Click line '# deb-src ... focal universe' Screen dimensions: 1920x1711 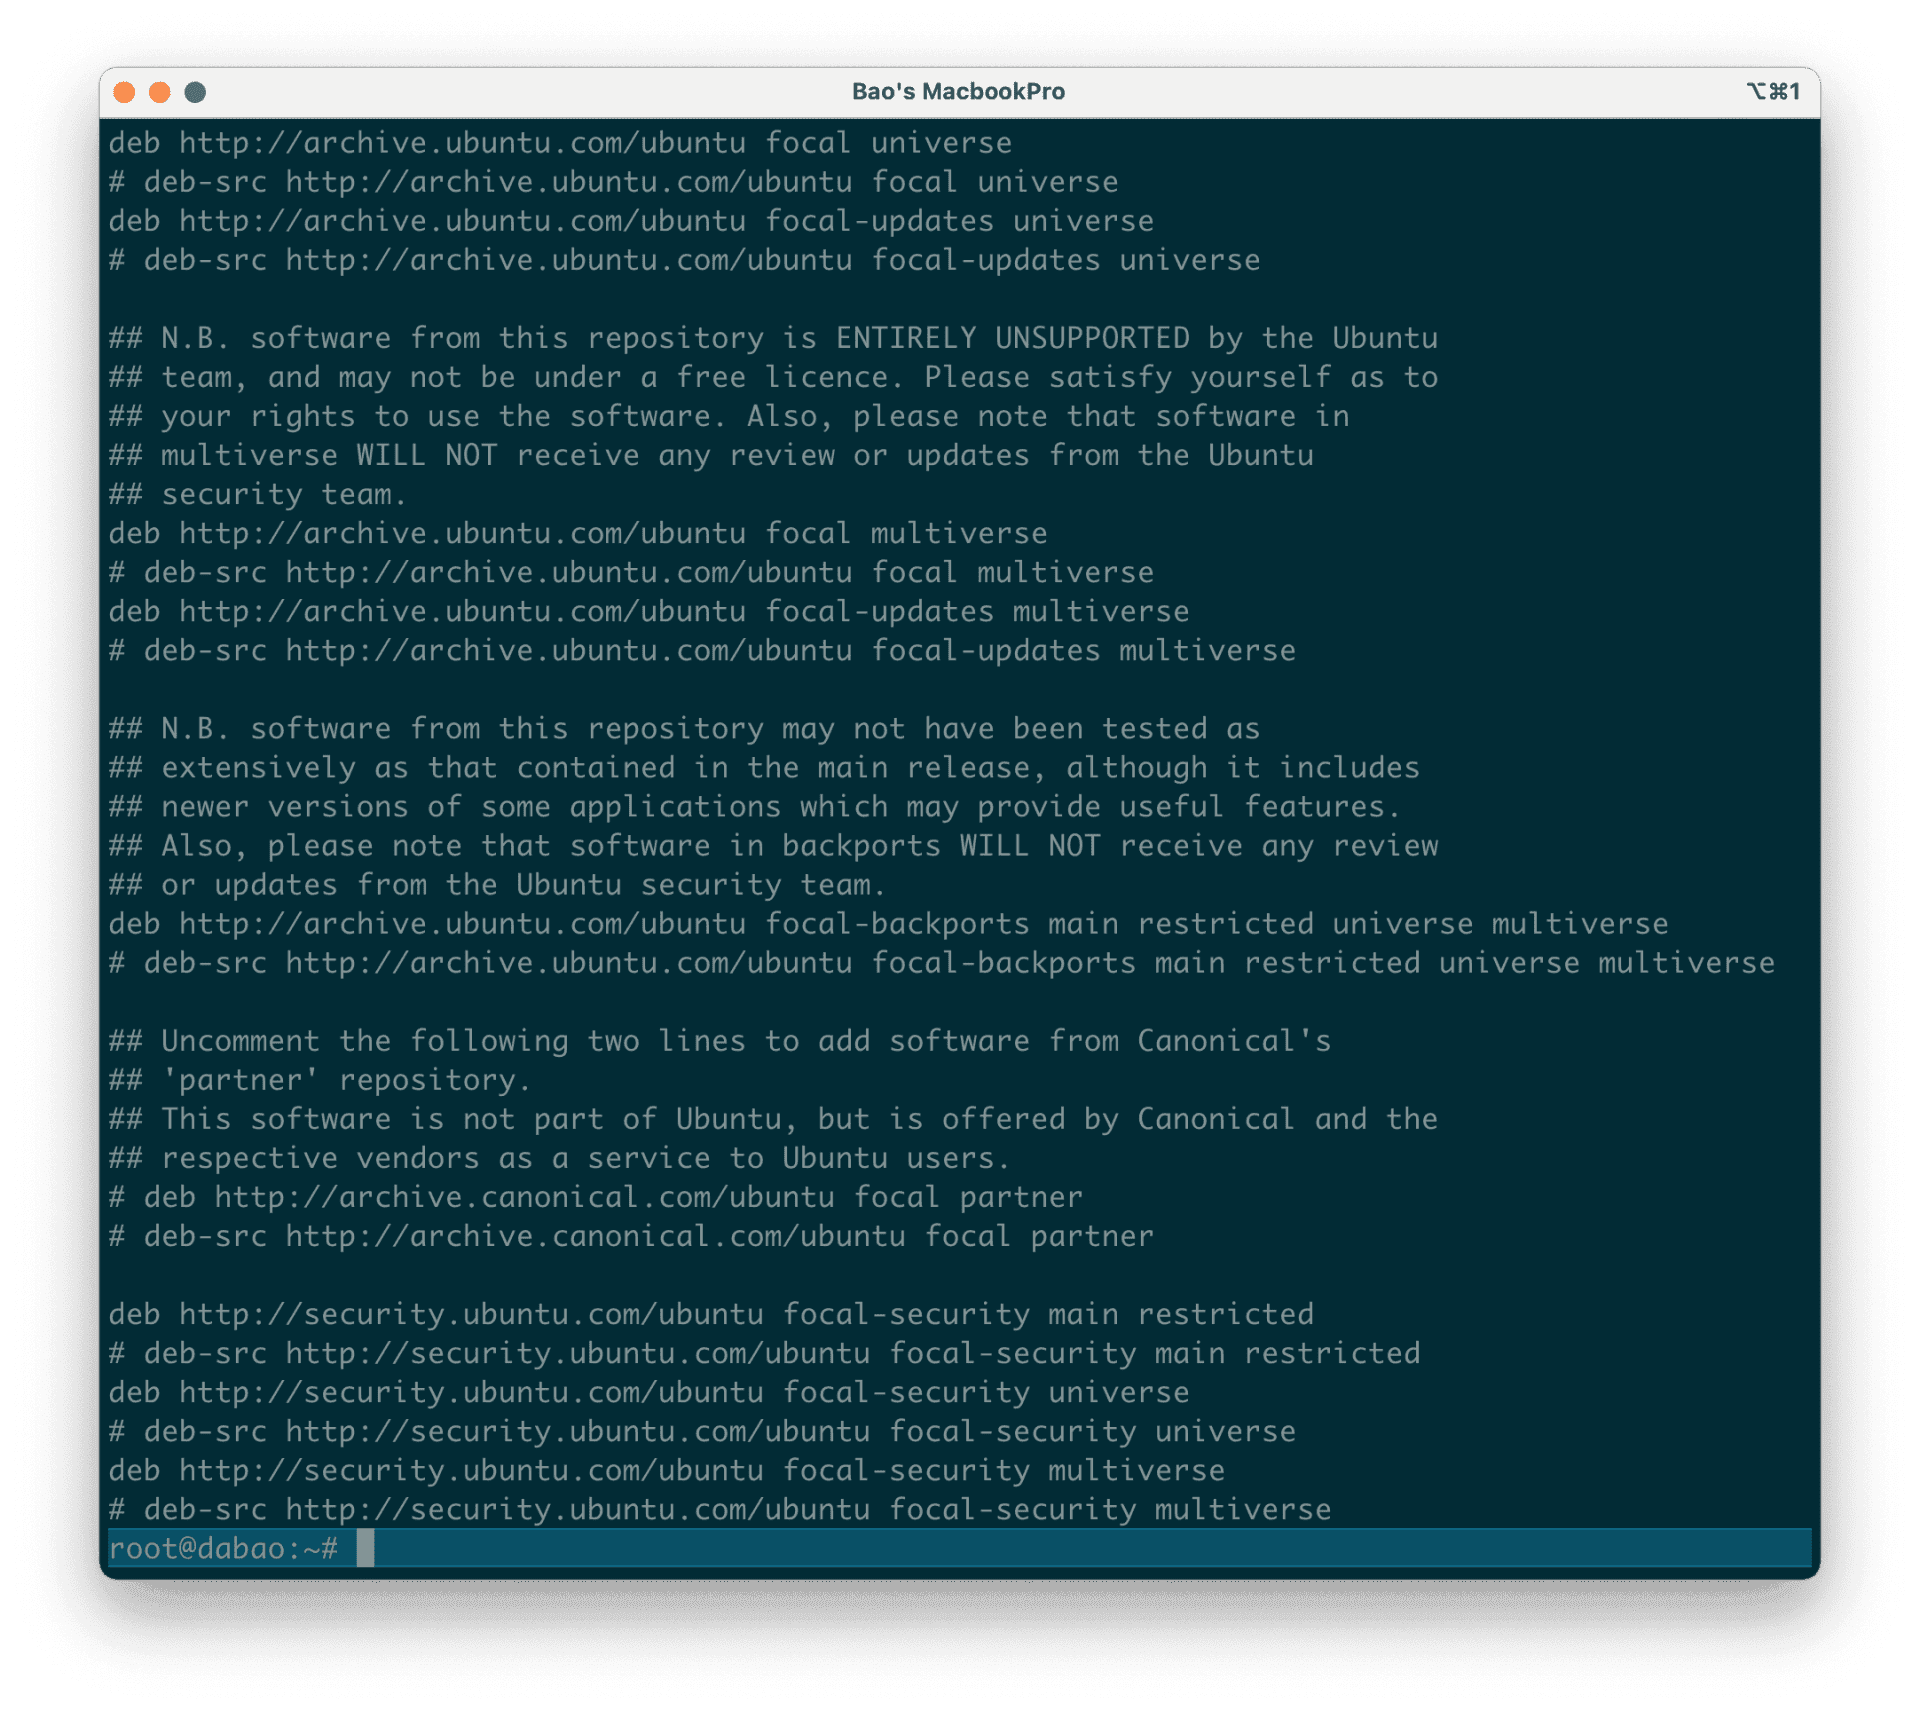click(613, 182)
